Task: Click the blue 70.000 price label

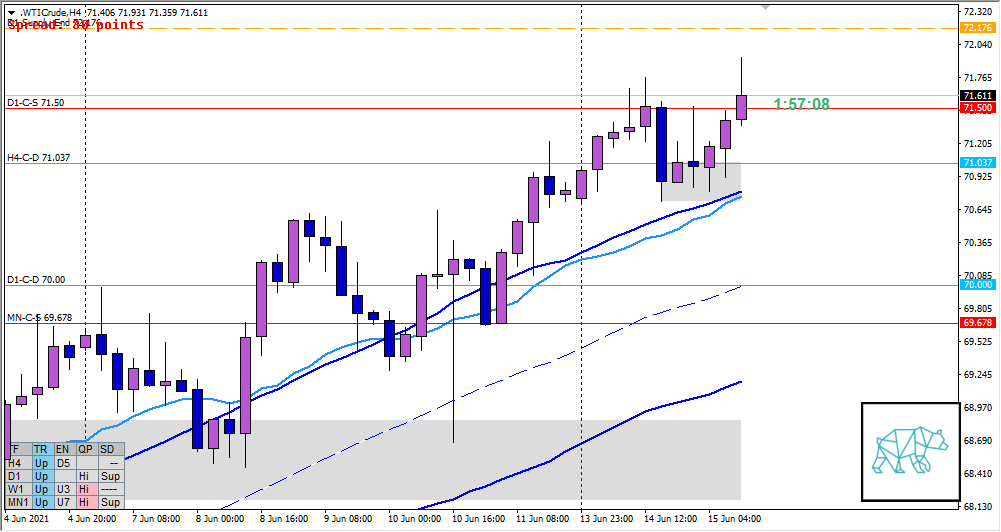Action: tap(976, 285)
